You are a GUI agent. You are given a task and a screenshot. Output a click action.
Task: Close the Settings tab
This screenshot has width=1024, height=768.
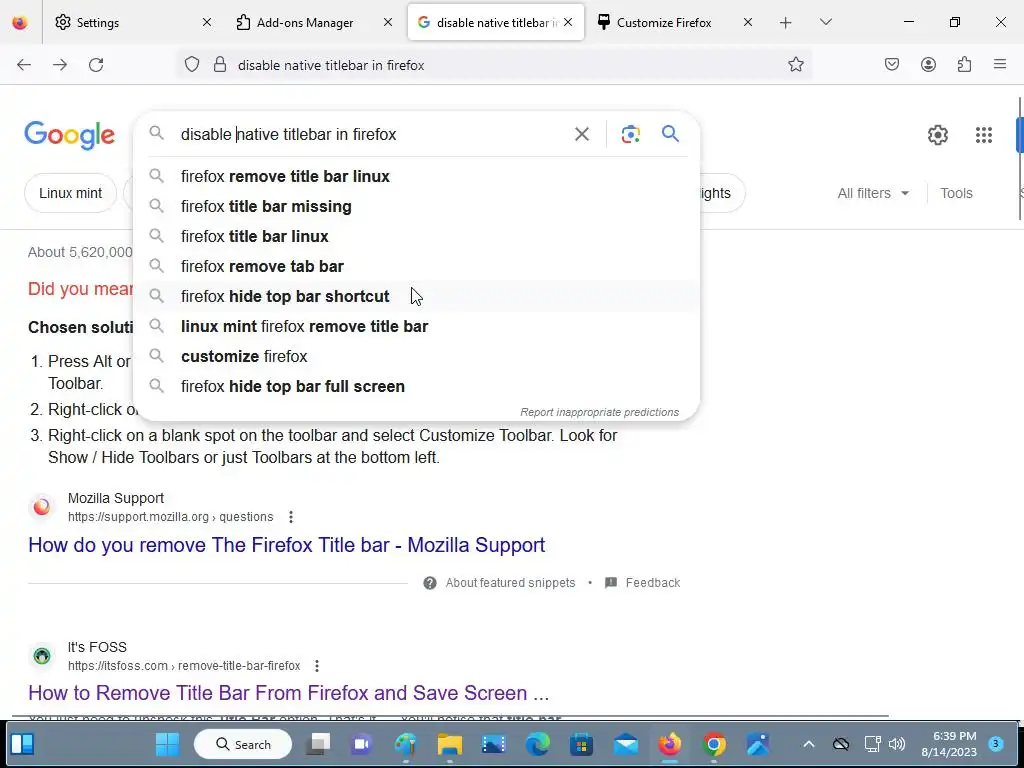tap(207, 23)
